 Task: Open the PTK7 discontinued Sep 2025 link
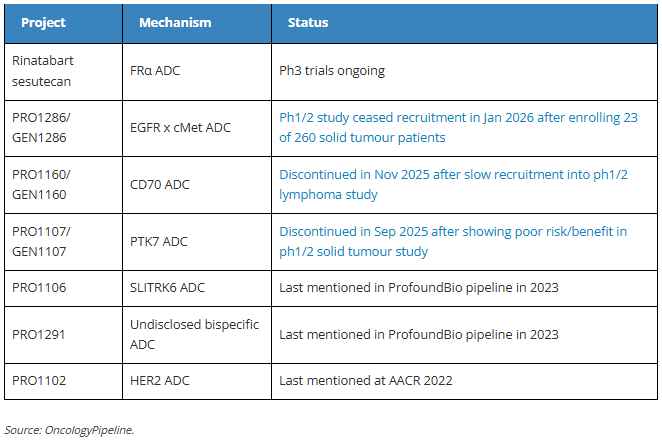point(453,241)
